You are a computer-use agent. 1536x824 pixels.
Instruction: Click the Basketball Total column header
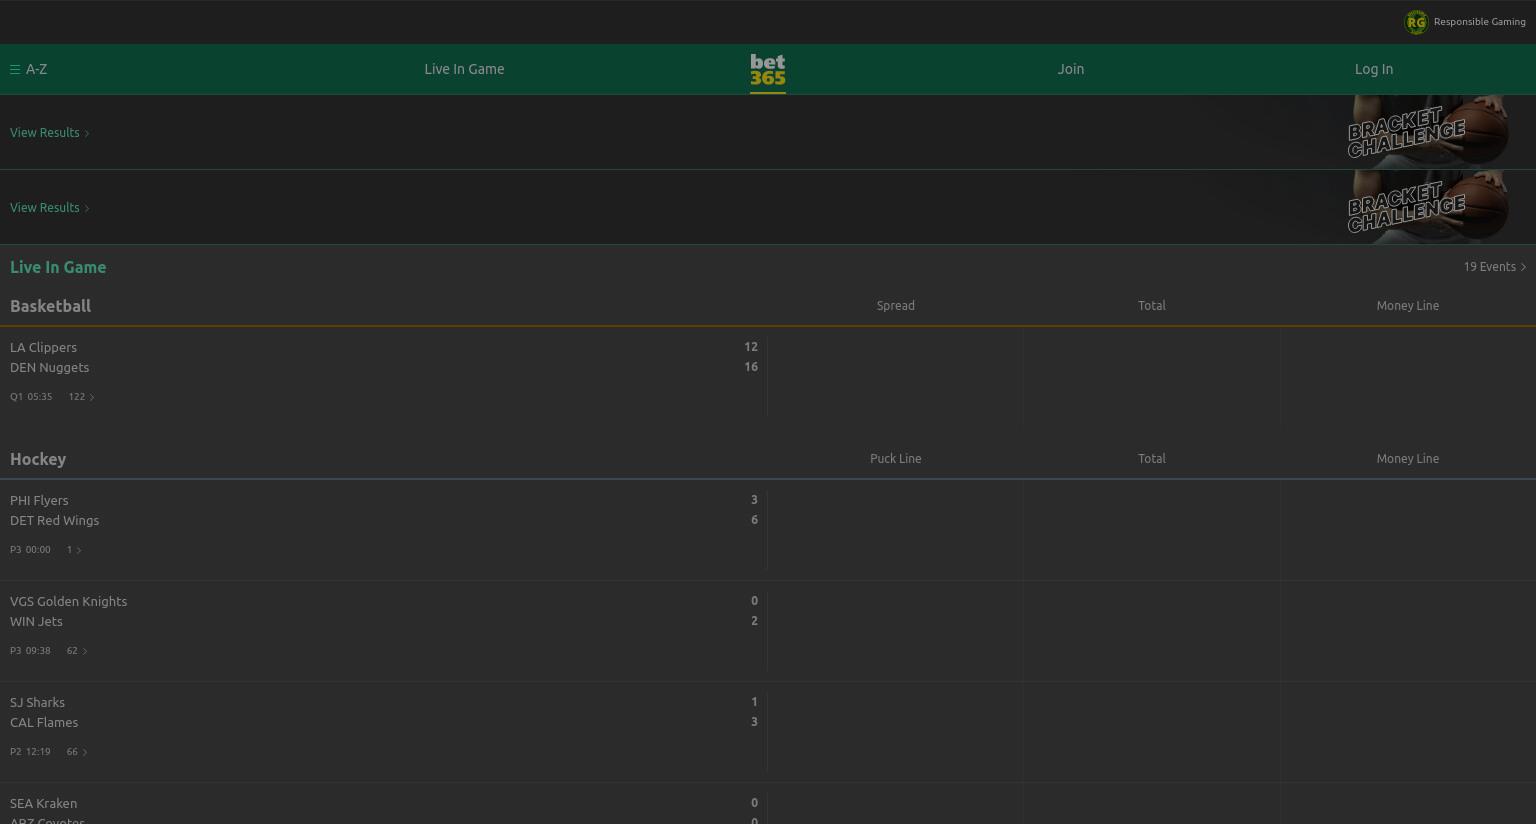[1152, 306]
